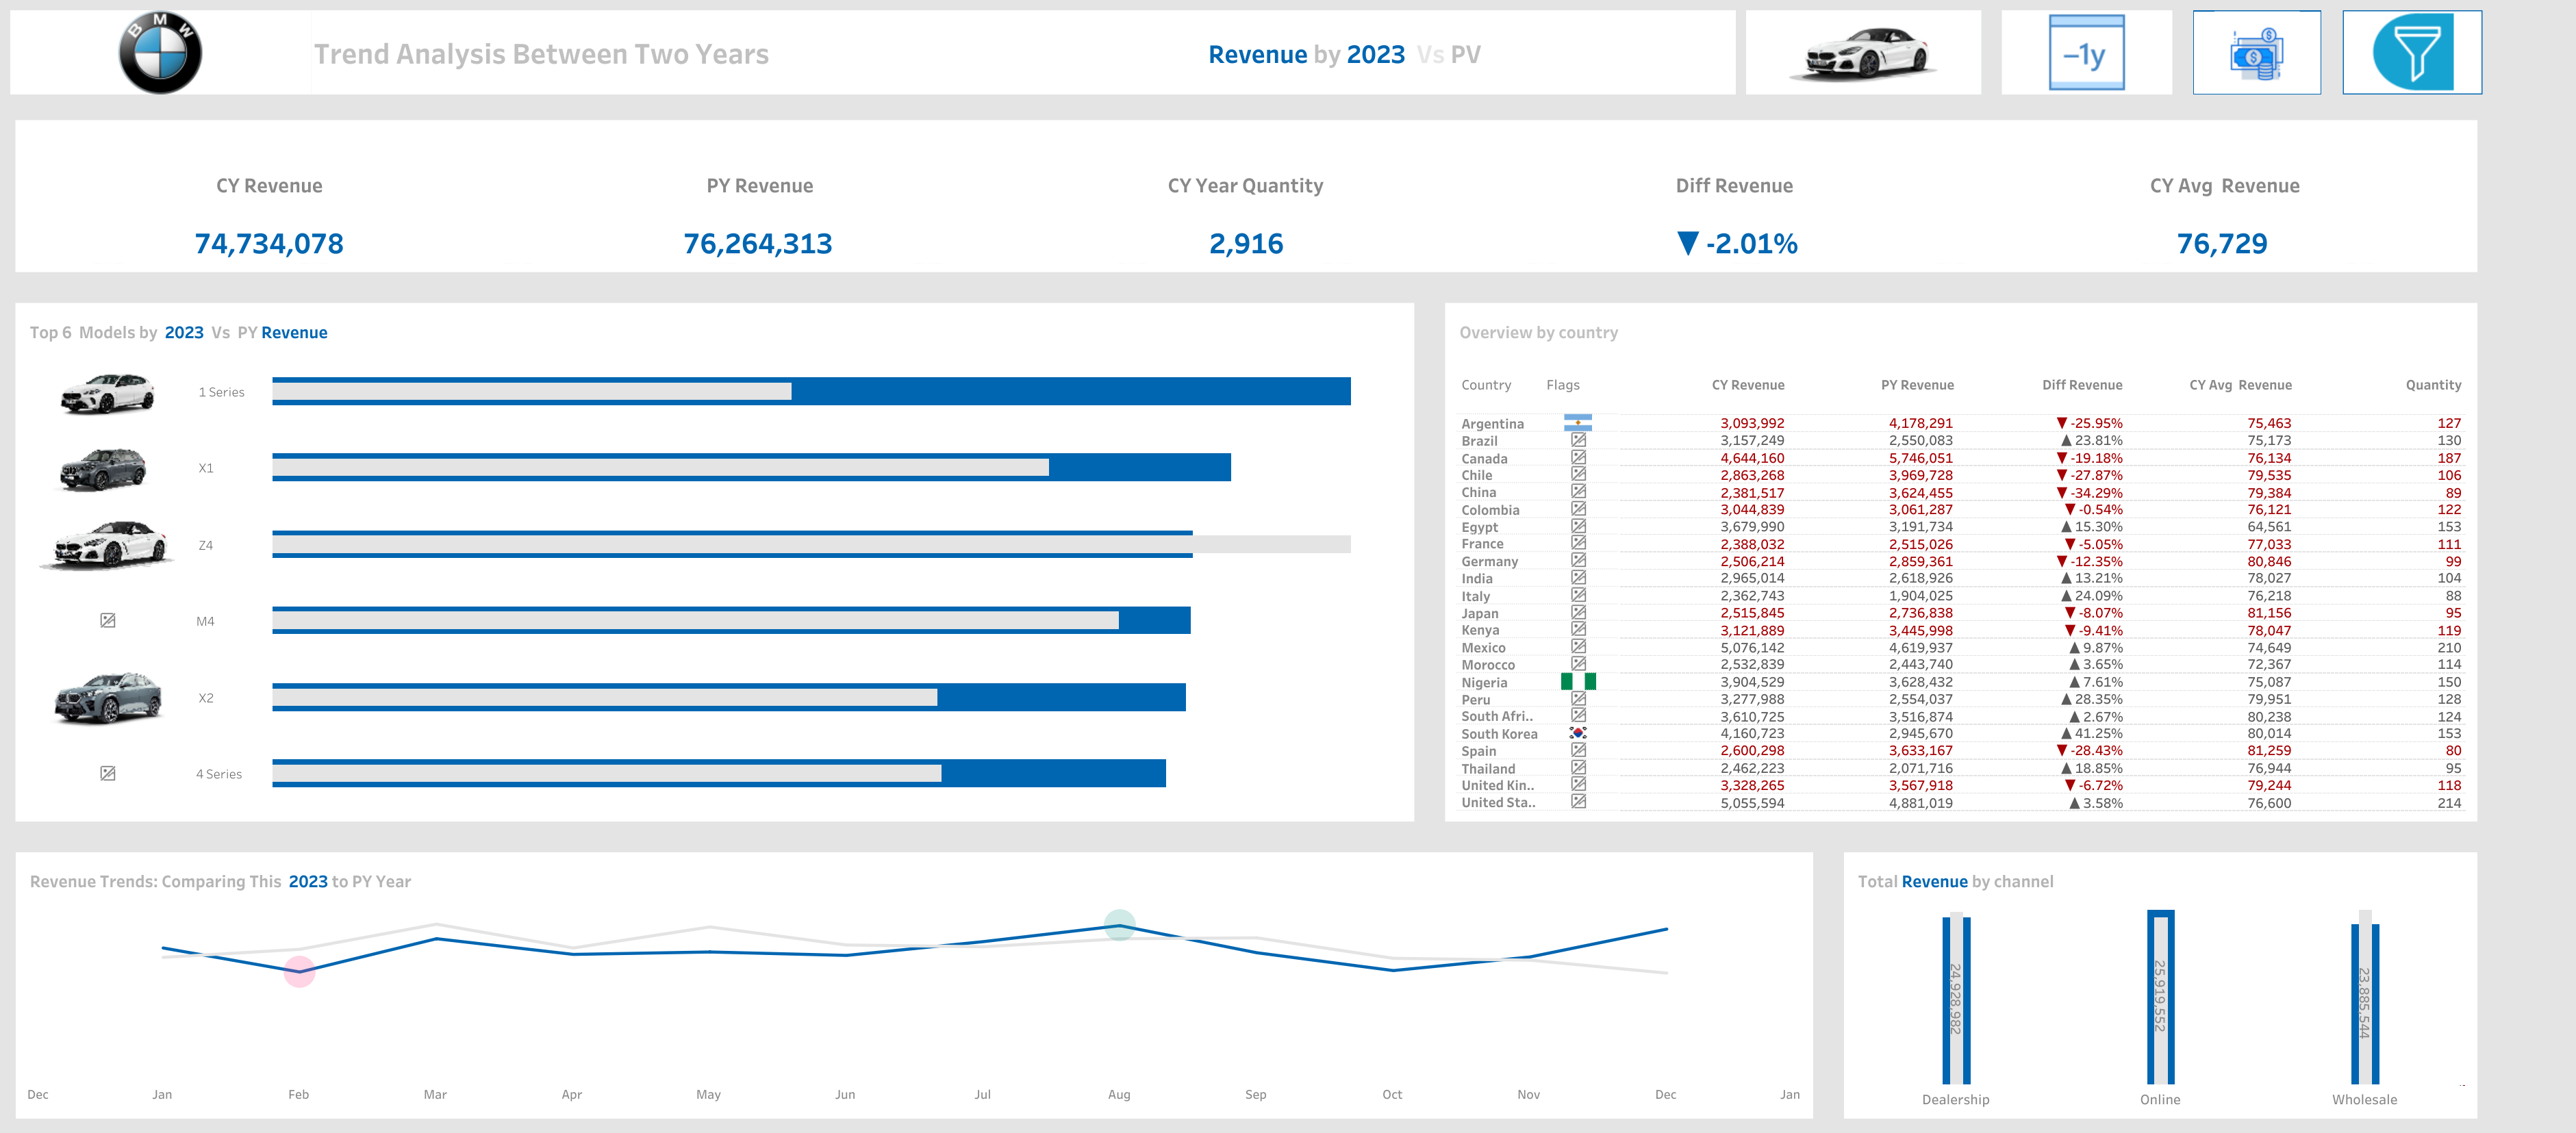Select the Egypt country row label
Image resolution: width=2576 pixels, height=1133 pixels.
(1479, 527)
